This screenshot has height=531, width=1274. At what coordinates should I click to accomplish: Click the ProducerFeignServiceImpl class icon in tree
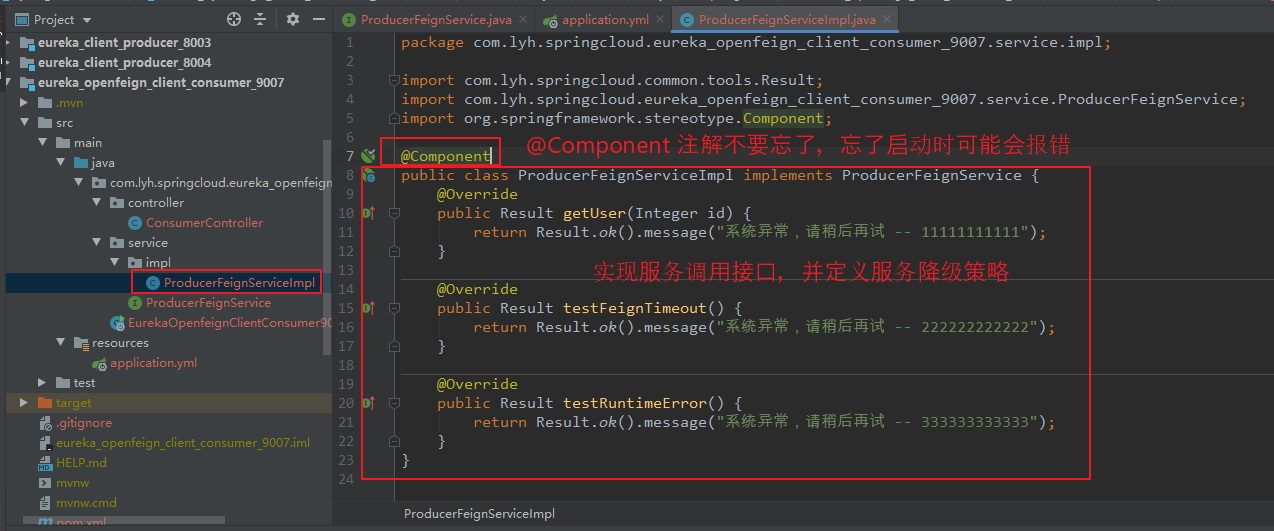coord(153,283)
